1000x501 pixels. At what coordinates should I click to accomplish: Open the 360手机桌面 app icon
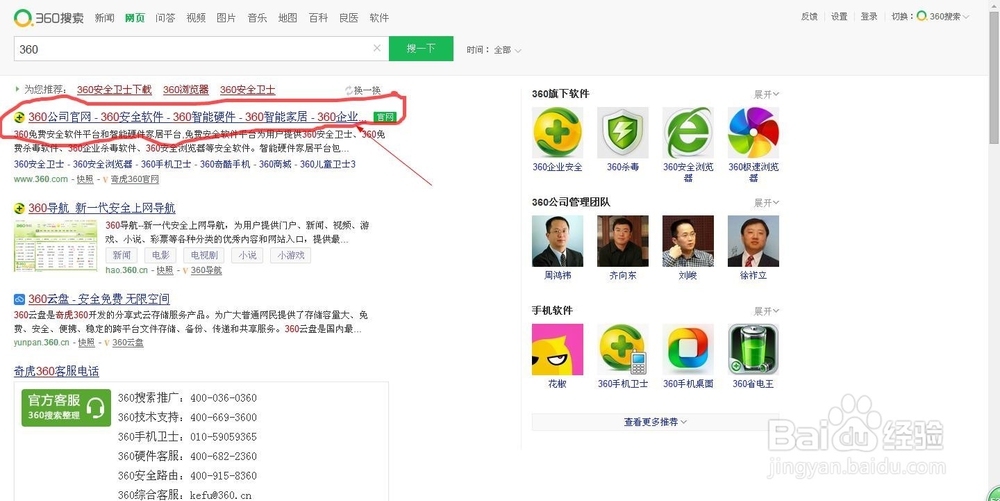(x=688, y=349)
